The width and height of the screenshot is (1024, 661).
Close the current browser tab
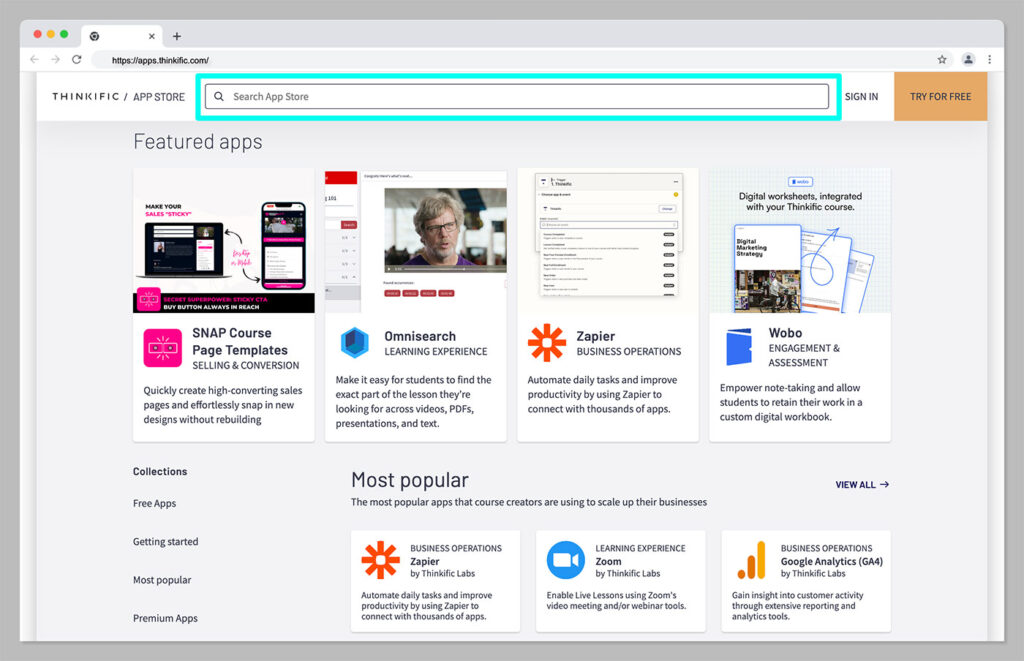point(152,37)
